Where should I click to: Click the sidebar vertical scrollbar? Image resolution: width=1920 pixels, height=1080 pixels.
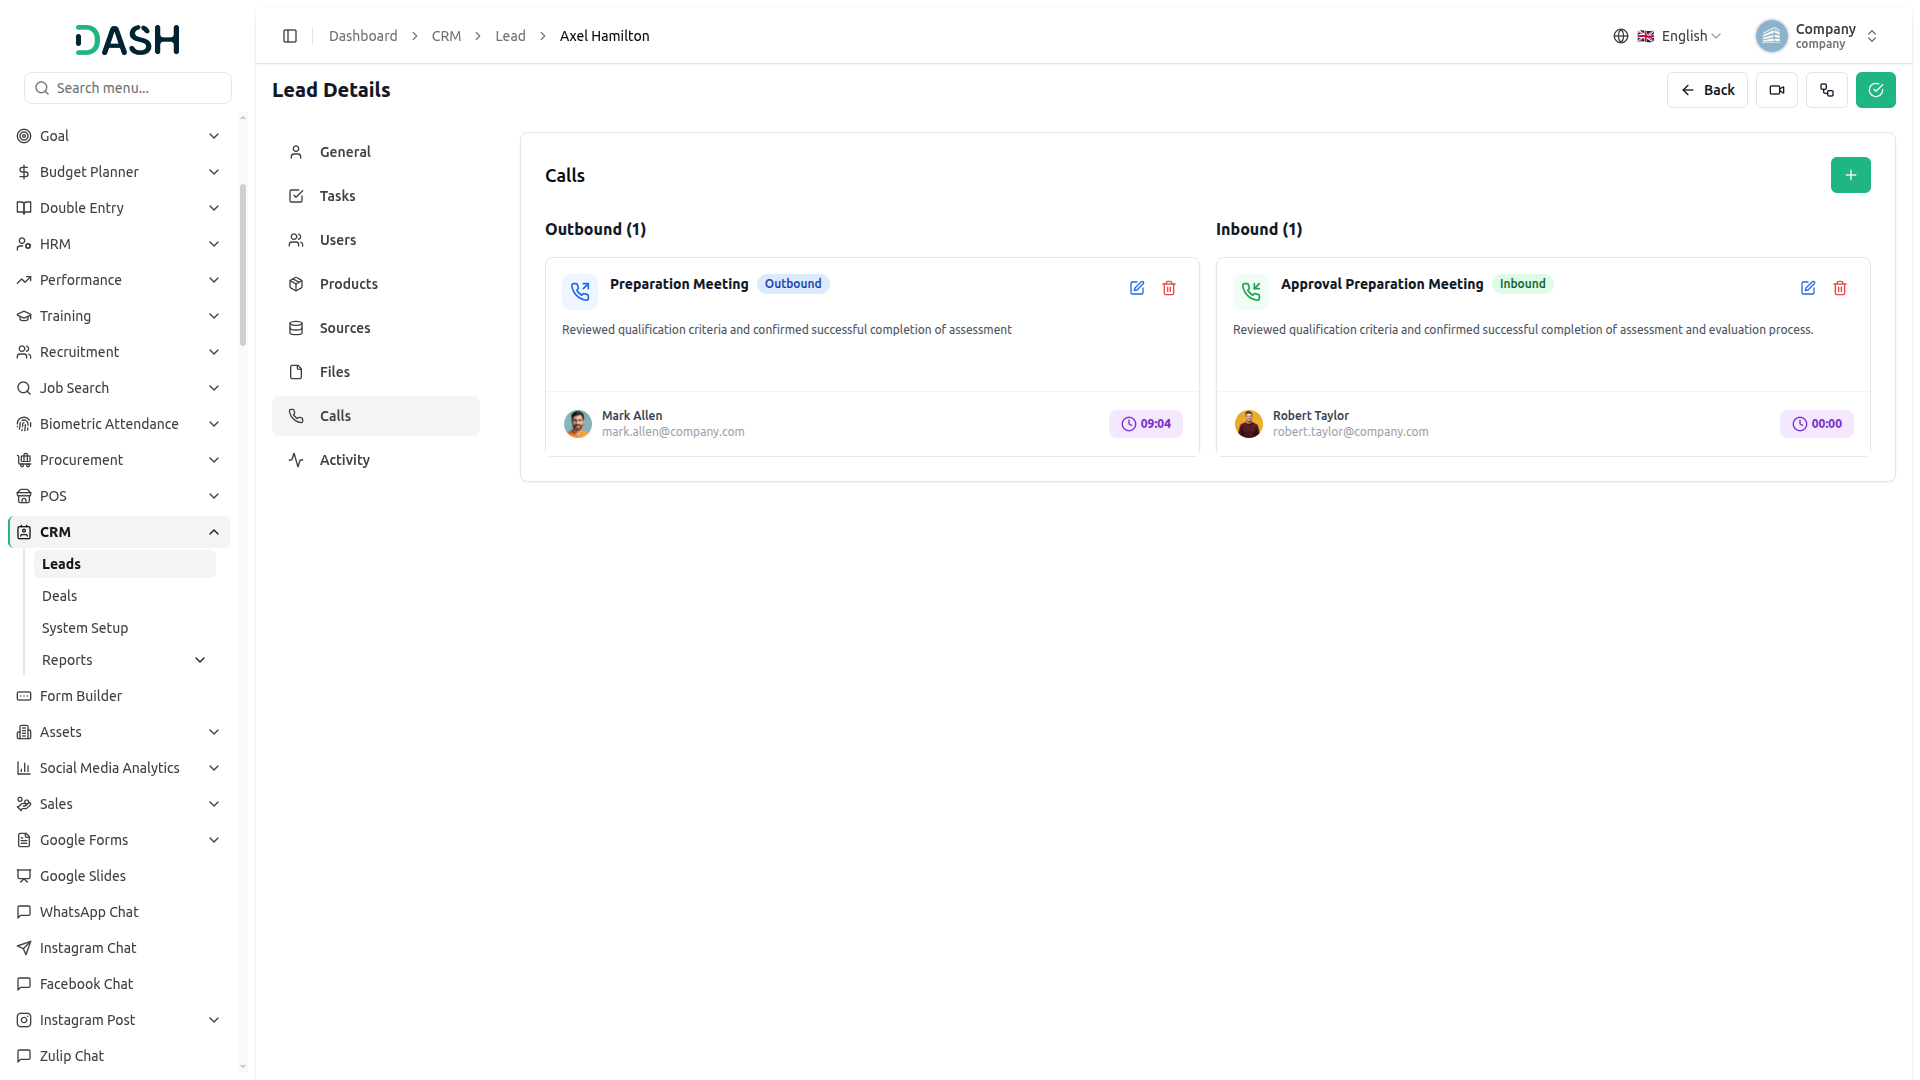(x=243, y=266)
